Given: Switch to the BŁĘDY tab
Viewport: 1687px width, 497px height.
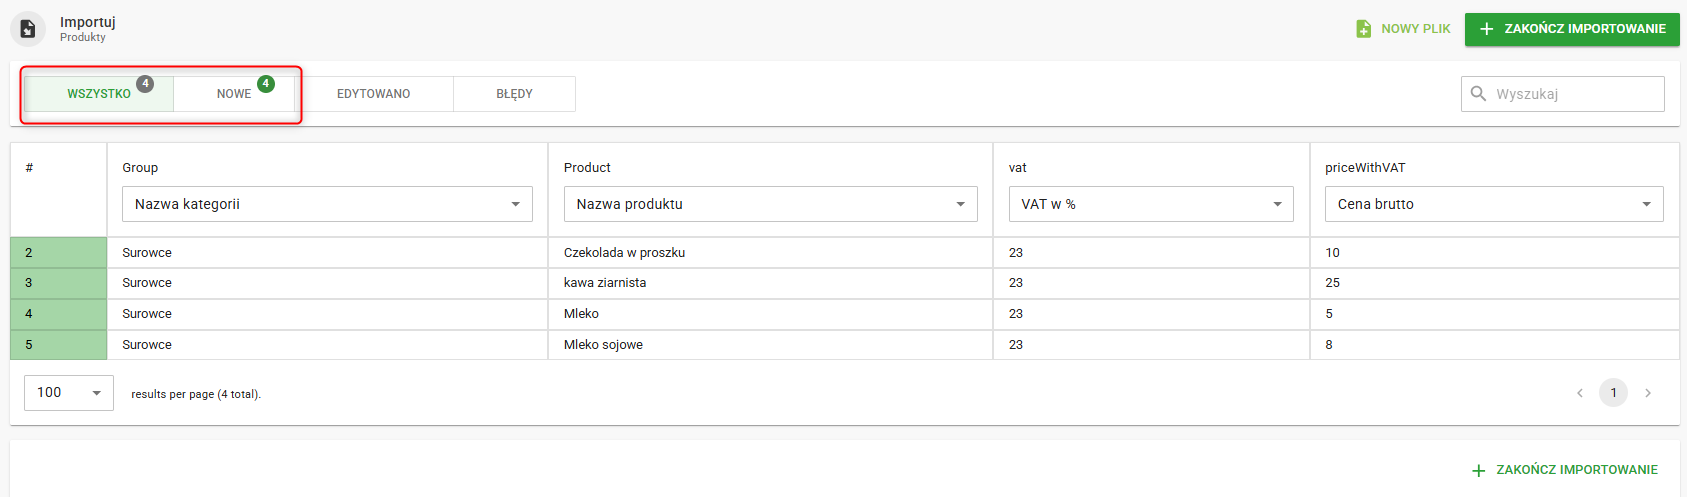Looking at the screenshot, I should (514, 94).
